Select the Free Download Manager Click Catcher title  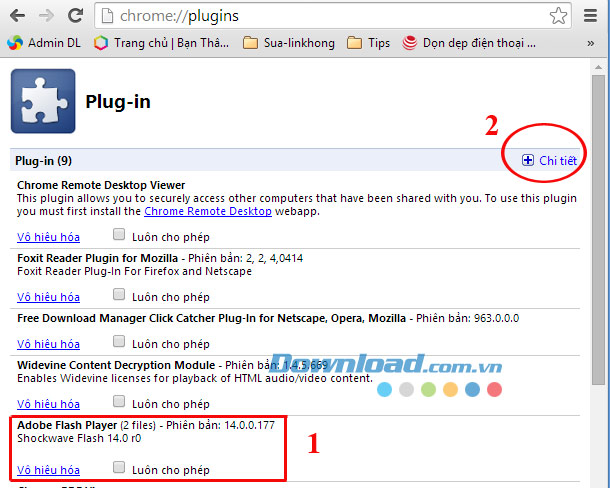pyautogui.click(x=211, y=318)
